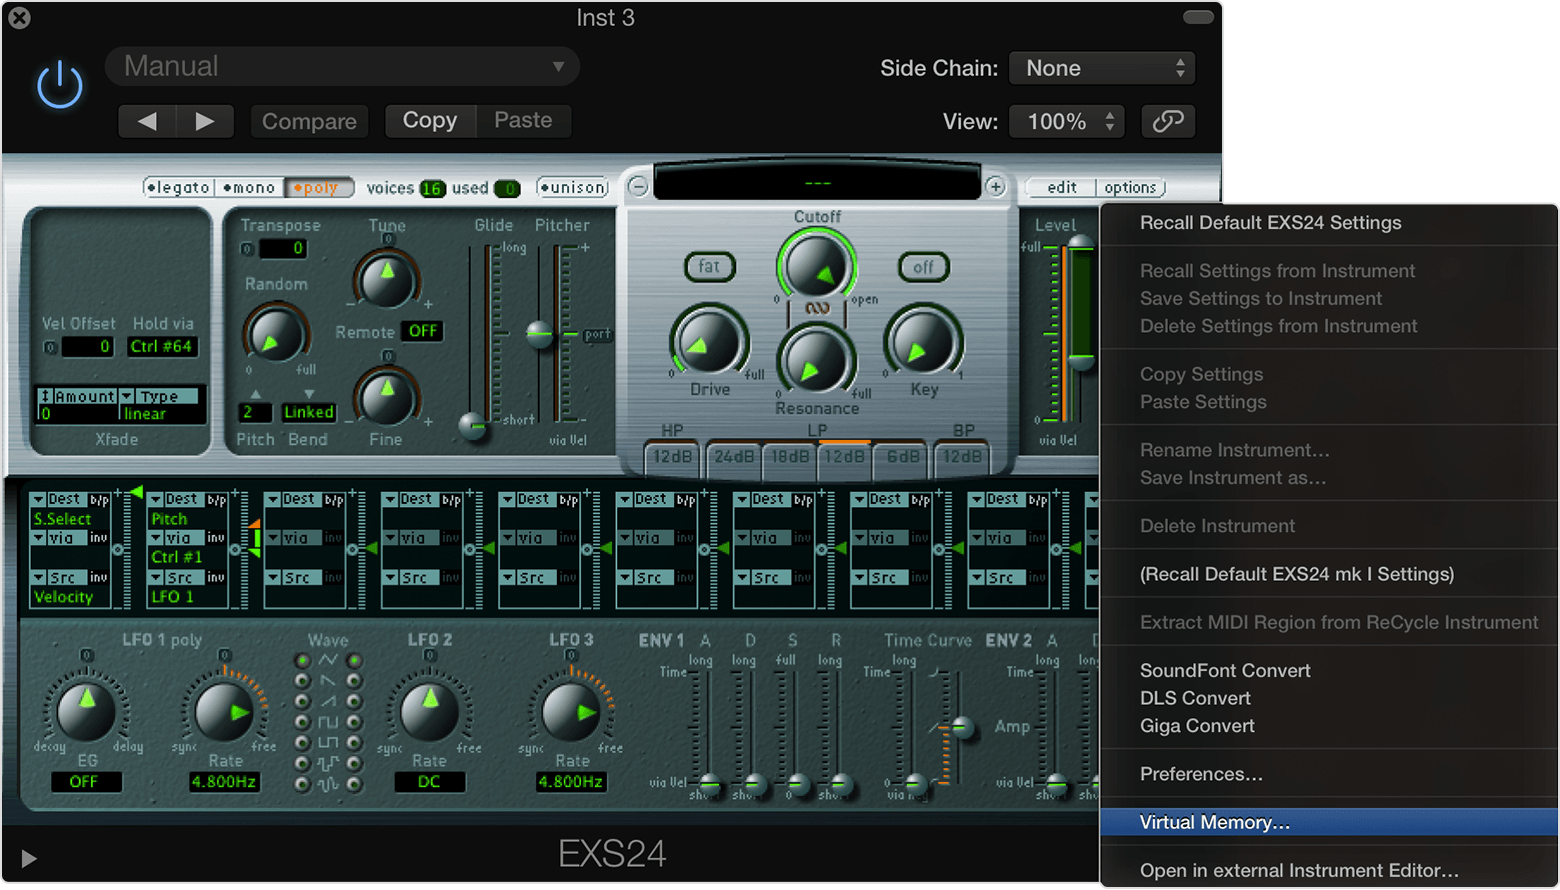
Task: Choose DLS Convert menu item
Action: (1329, 698)
